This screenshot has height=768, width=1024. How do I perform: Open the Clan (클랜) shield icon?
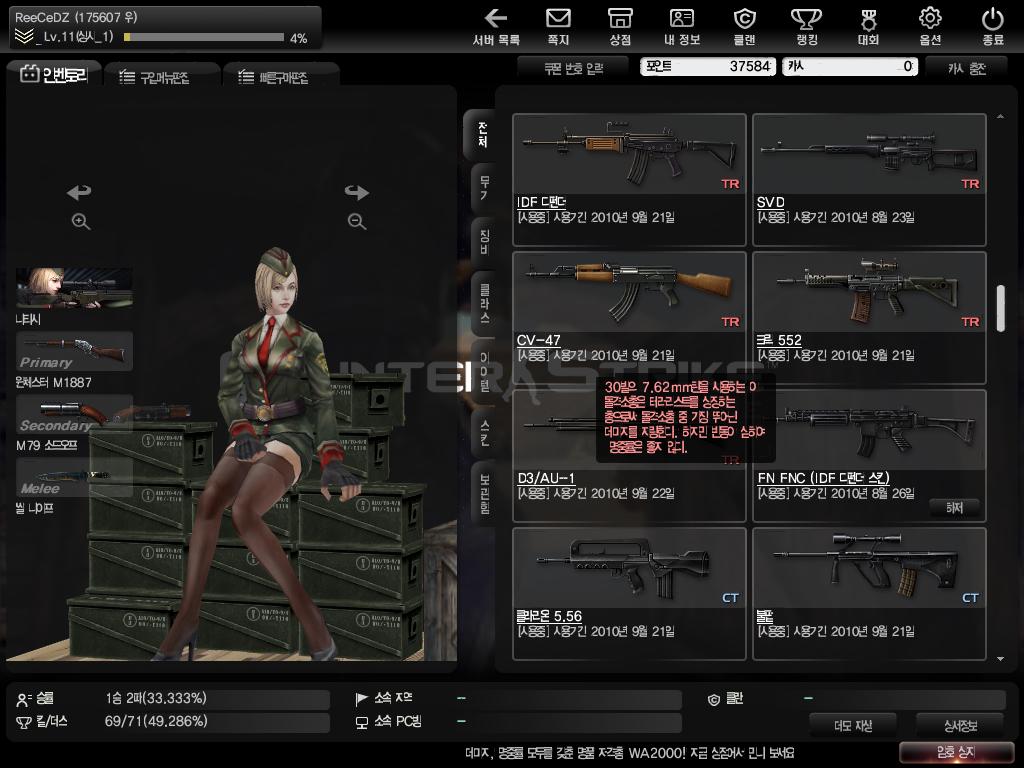click(744, 27)
